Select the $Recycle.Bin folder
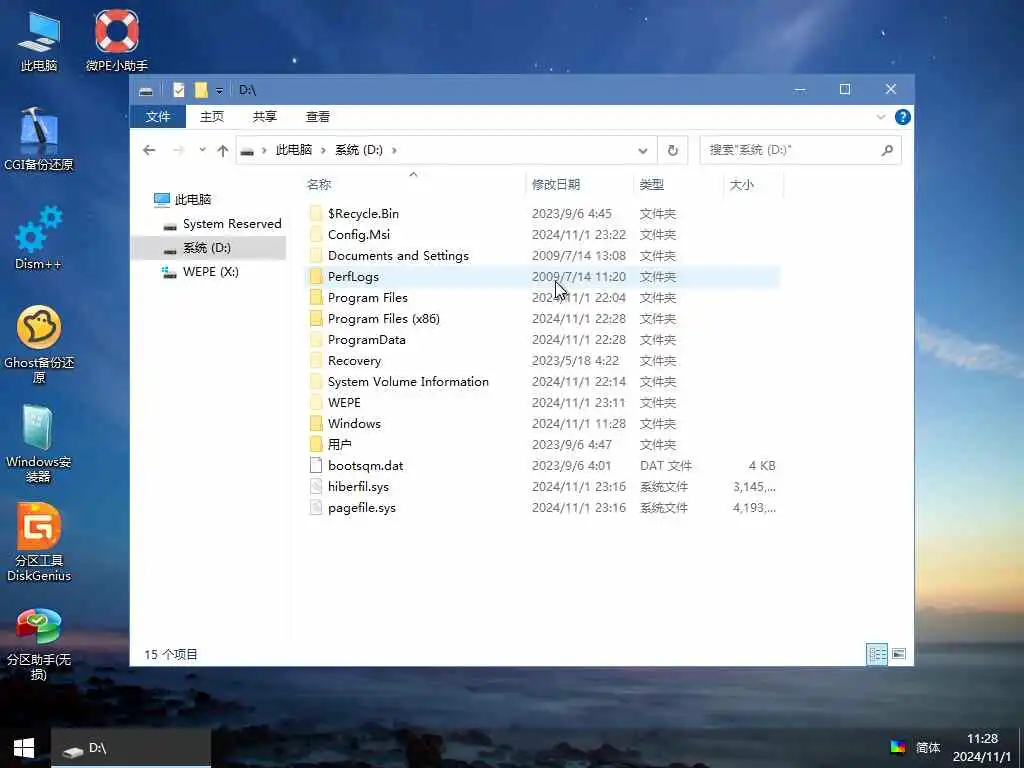Screen dimensions: 1024x768 [363, 214]
